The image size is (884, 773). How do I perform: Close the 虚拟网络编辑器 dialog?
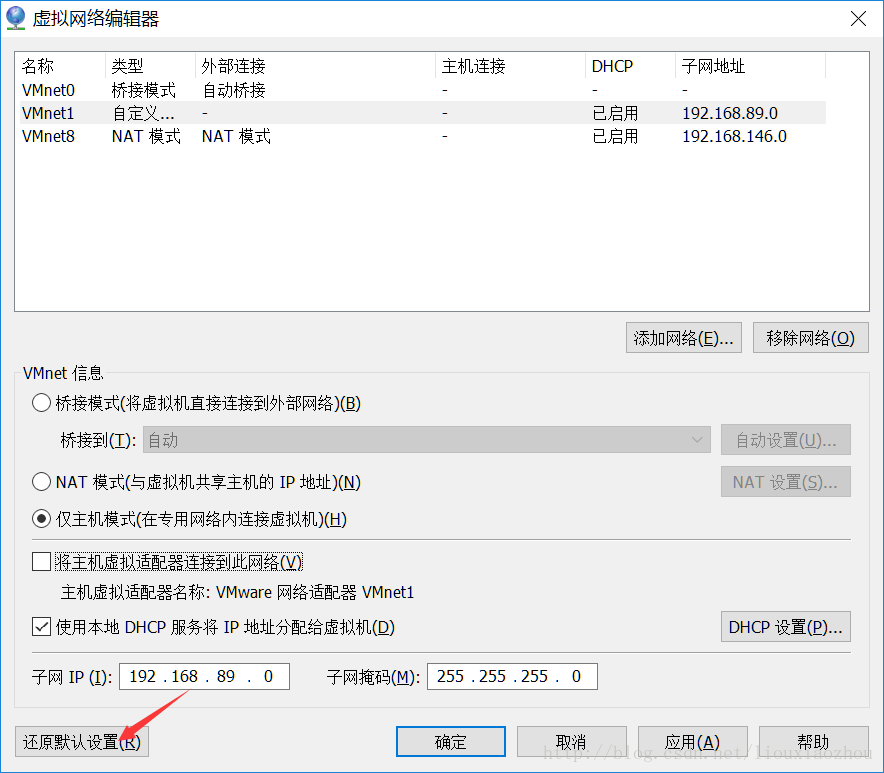(858, 19)
